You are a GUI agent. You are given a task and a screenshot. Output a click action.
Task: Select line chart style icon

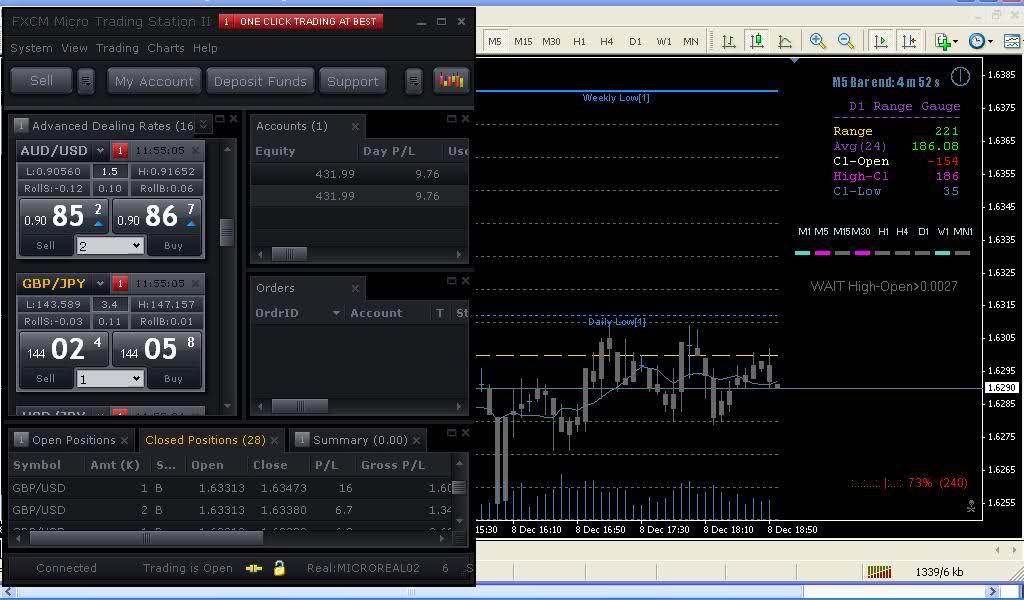(785, 41)
